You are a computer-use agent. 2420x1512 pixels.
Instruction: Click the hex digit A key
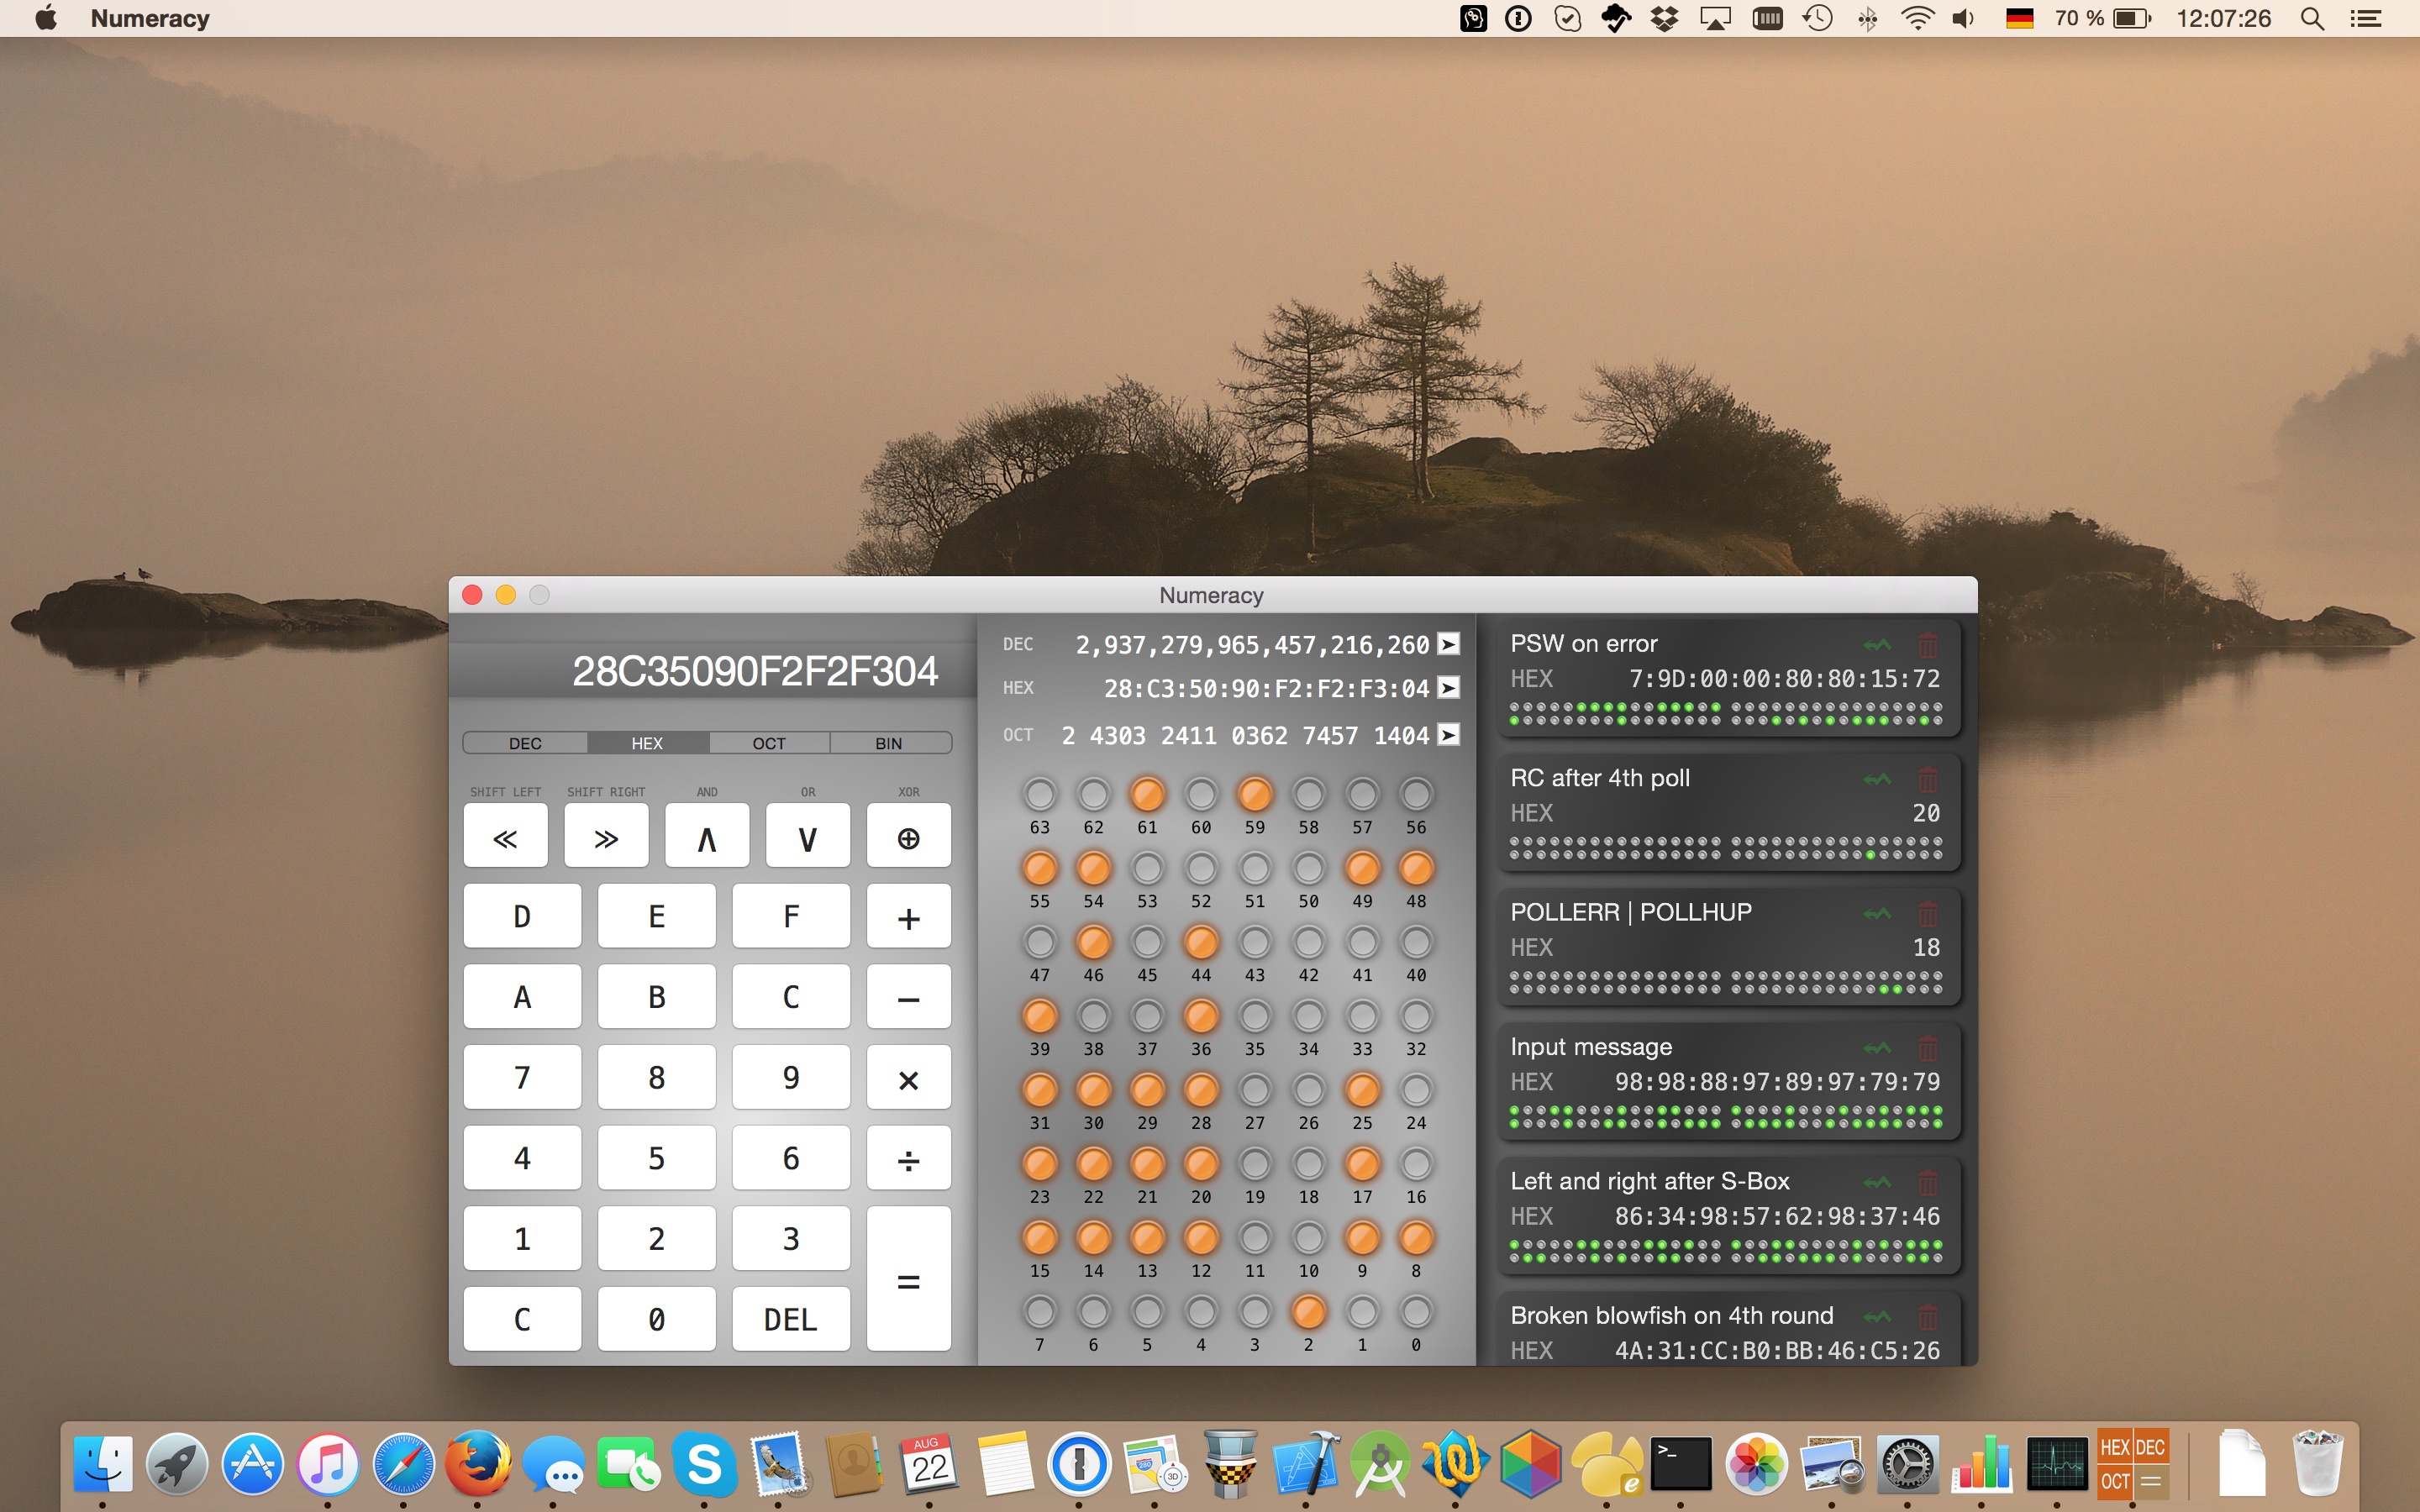(522, 997)
